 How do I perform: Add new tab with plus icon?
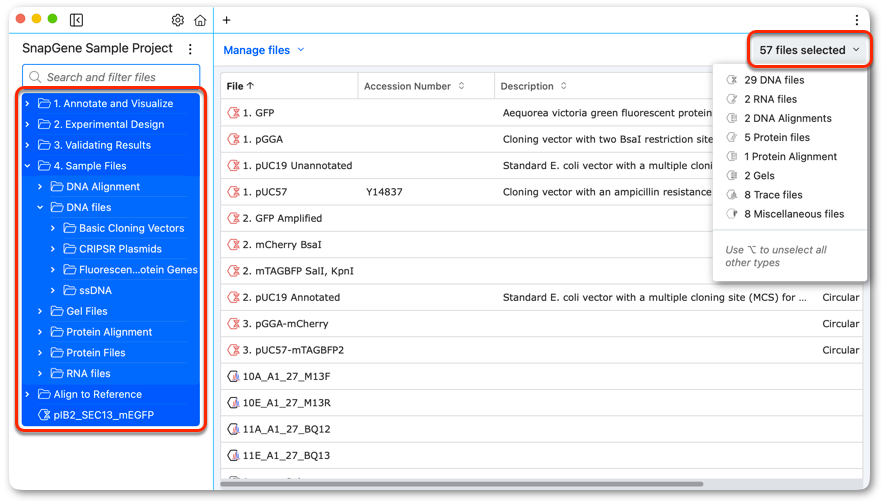click(226, 20)
